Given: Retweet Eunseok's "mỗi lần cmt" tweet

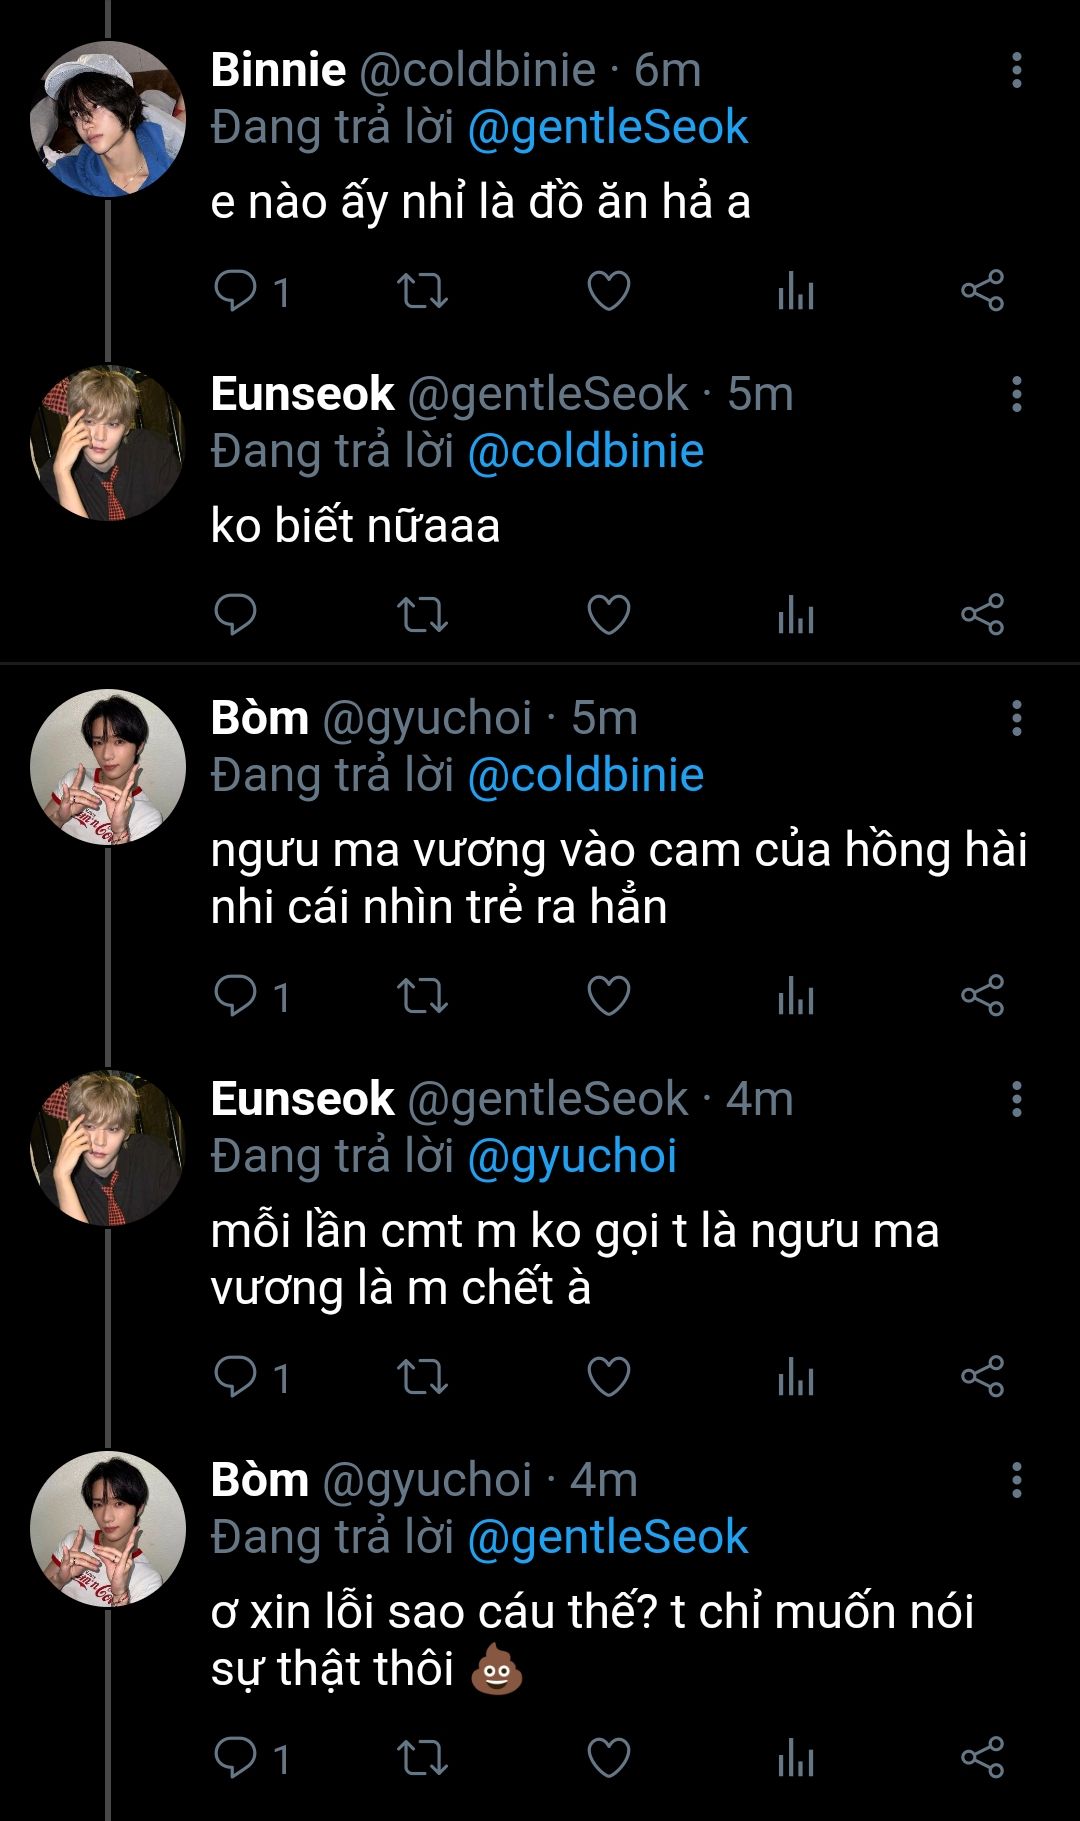Looking at the screenshot, I should tap(422, 1377).
